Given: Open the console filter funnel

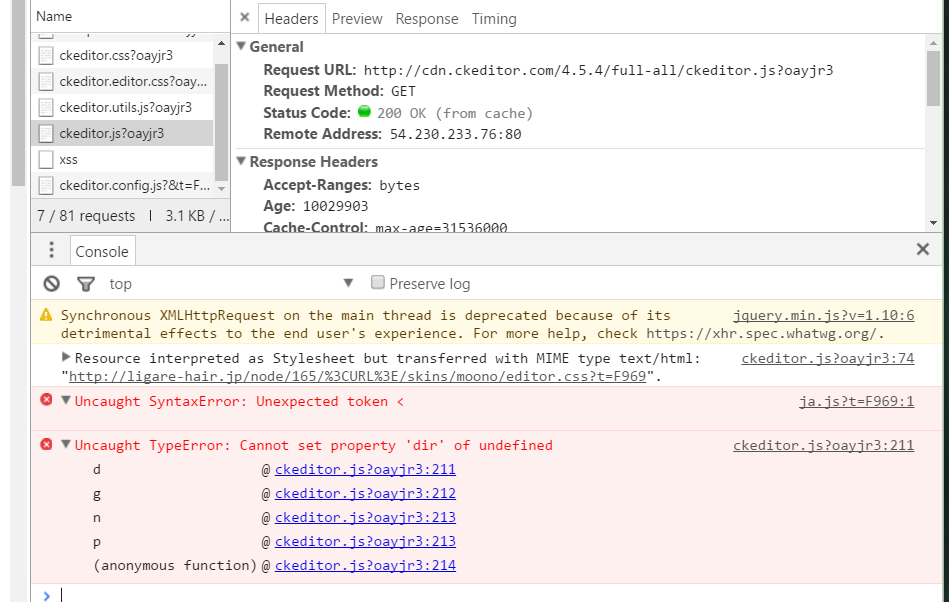Looking at the screenshot, I should (85, 283).
